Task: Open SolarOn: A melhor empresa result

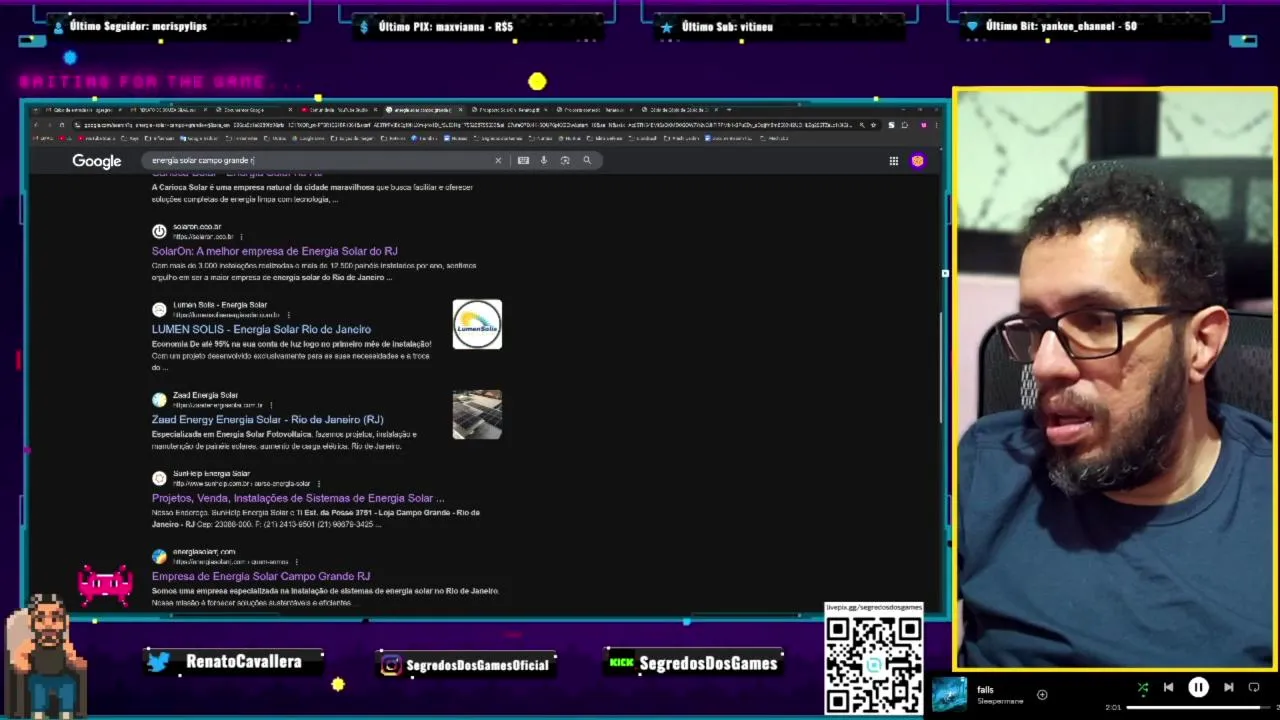Action: 275,251
